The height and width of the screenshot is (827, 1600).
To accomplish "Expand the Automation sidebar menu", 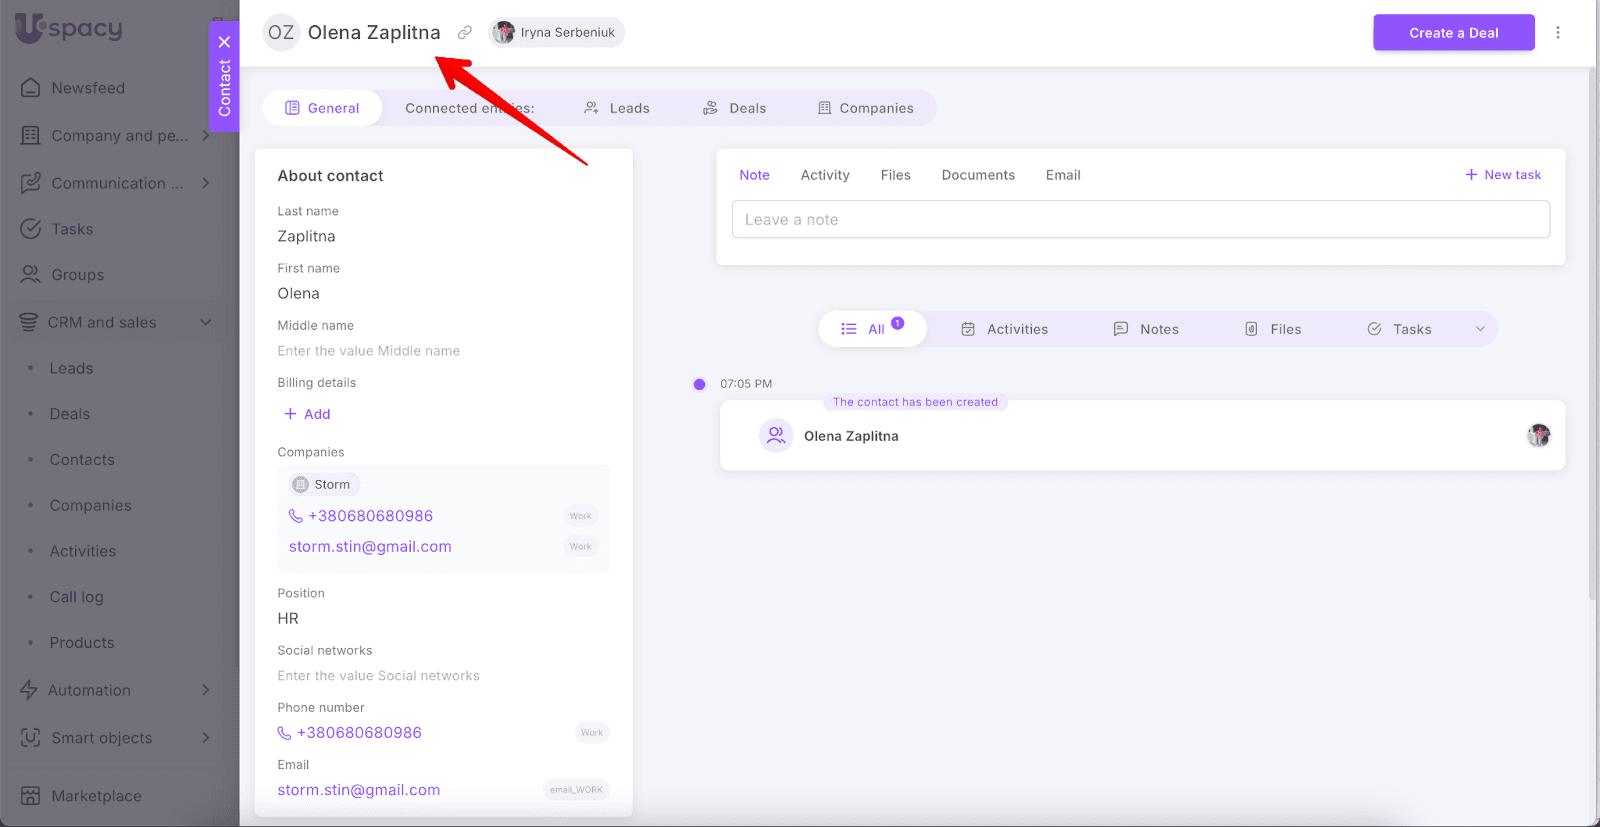I will 206,690.
